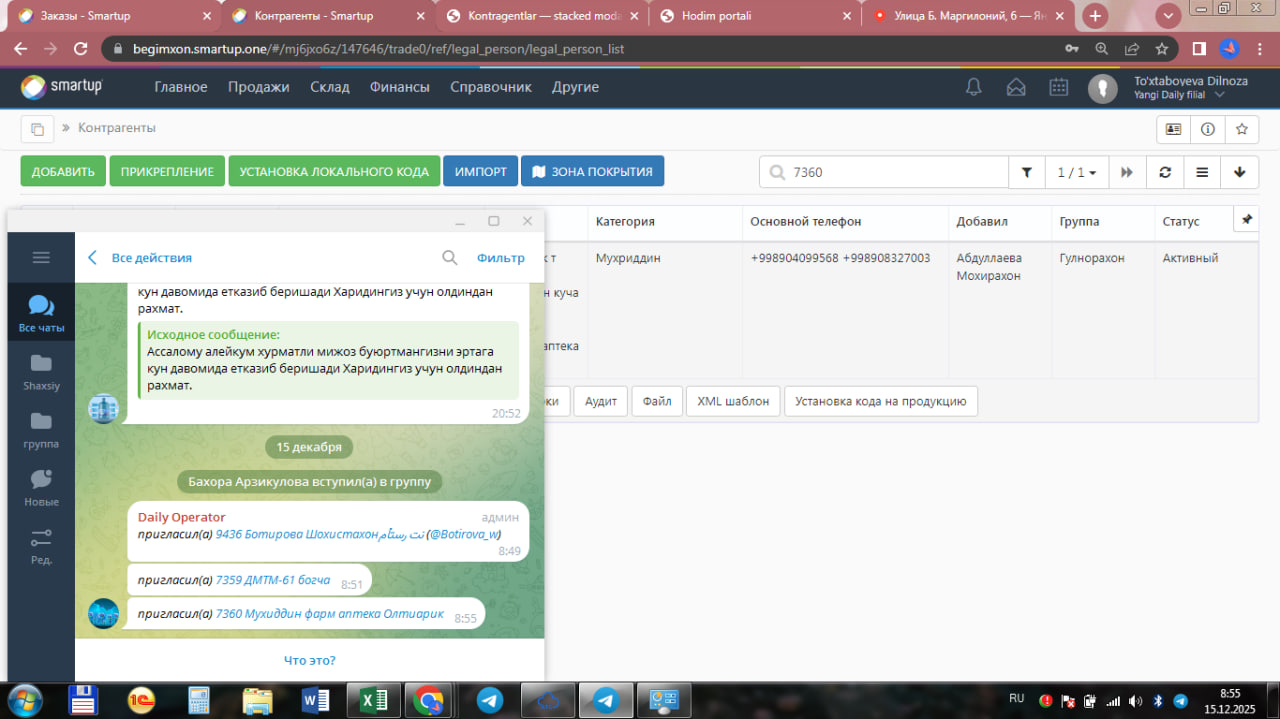
Task: Open Chrome zoom magnifier icon
Action: (1102, 48)
